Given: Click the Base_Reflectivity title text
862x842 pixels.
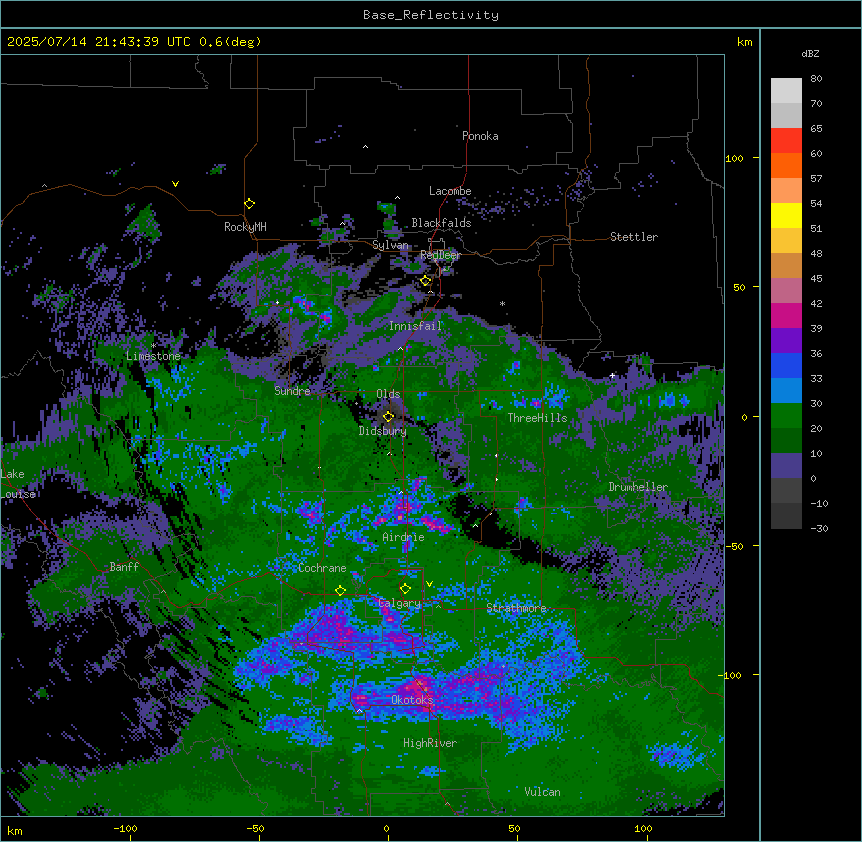Looking at the screenshot, I should point(431,15).
